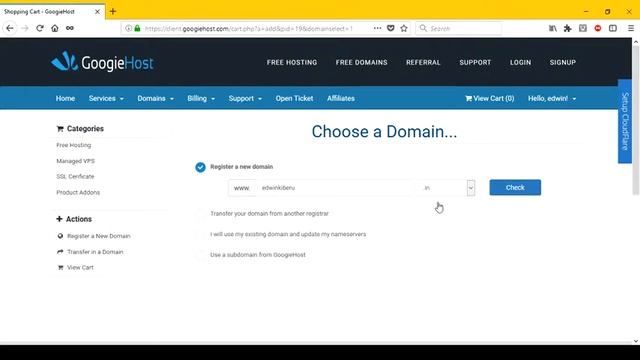Click Open Ticket link
Screen dimensions: 640x360
(294, 98)
